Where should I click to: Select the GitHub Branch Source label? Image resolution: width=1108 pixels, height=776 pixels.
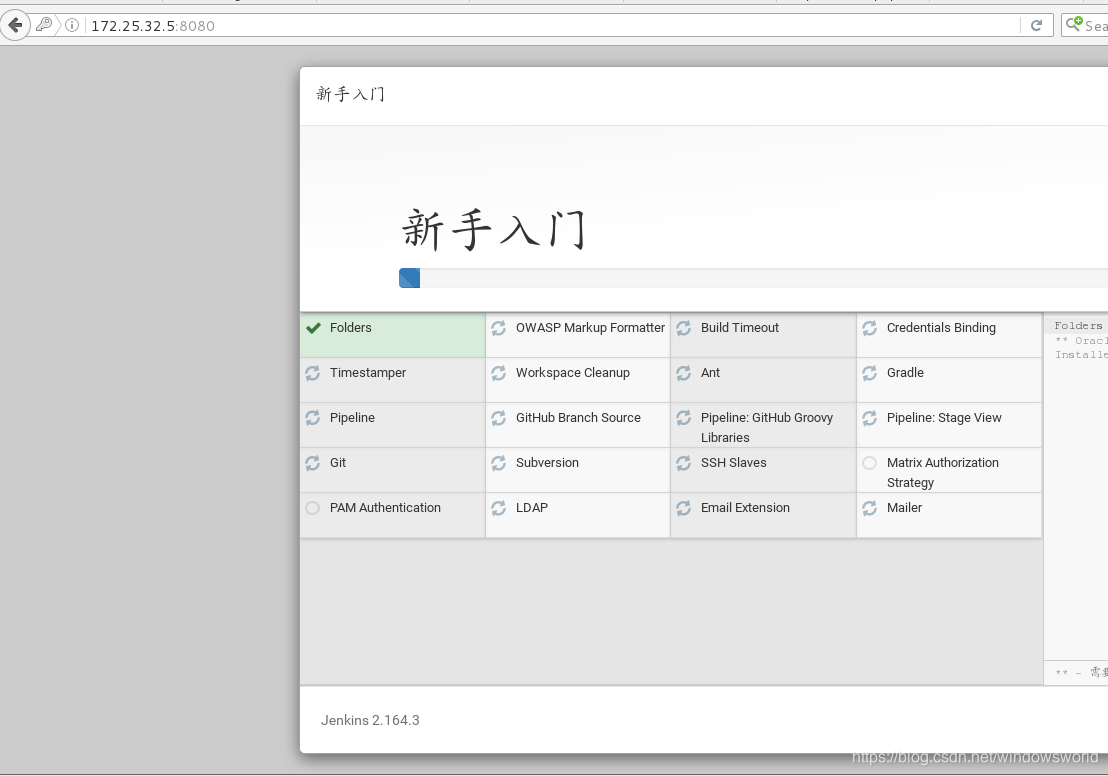pyautogui.click(x=578, y=418)
